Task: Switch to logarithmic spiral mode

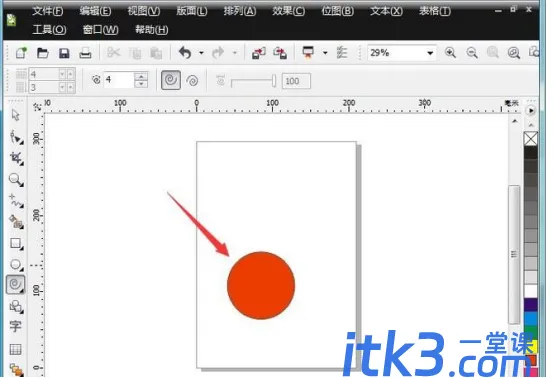Action: pyautogui.click(x=192, y=81)
